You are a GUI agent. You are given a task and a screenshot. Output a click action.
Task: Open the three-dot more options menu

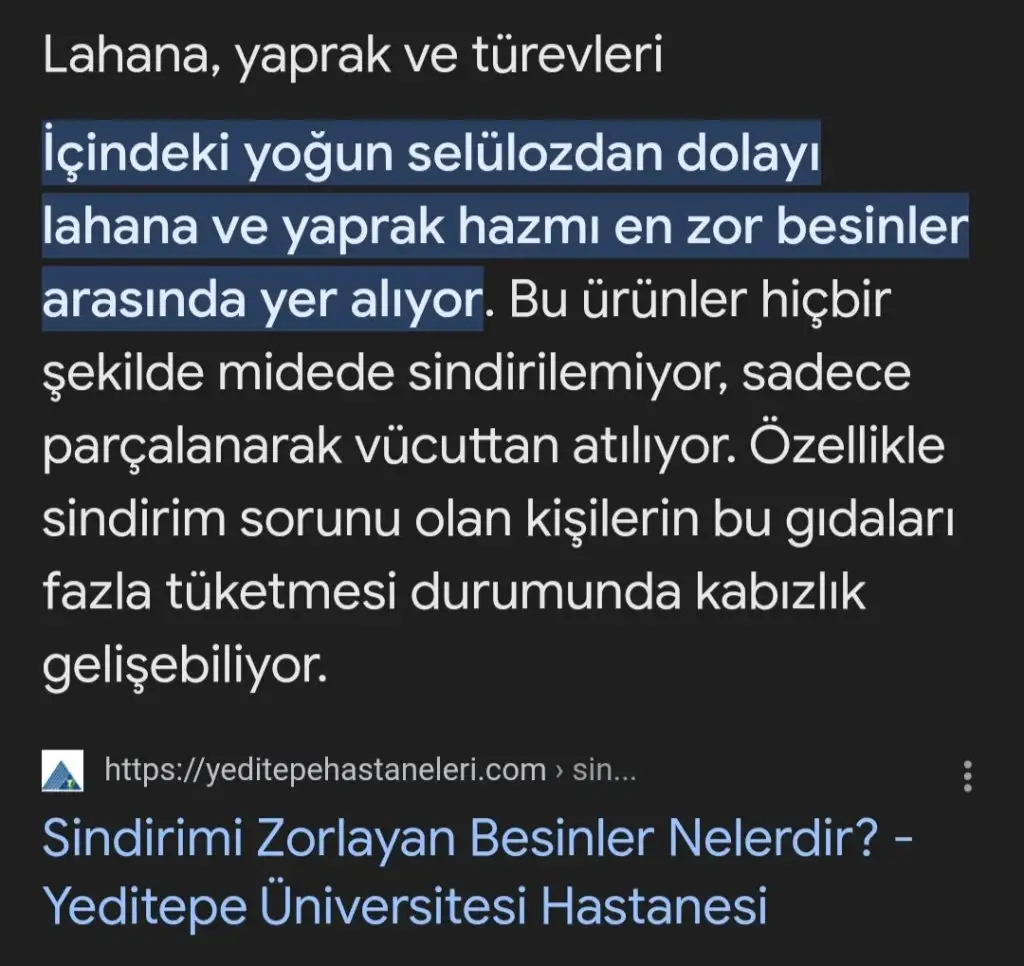pyautogui.click(x=967, y=776)
